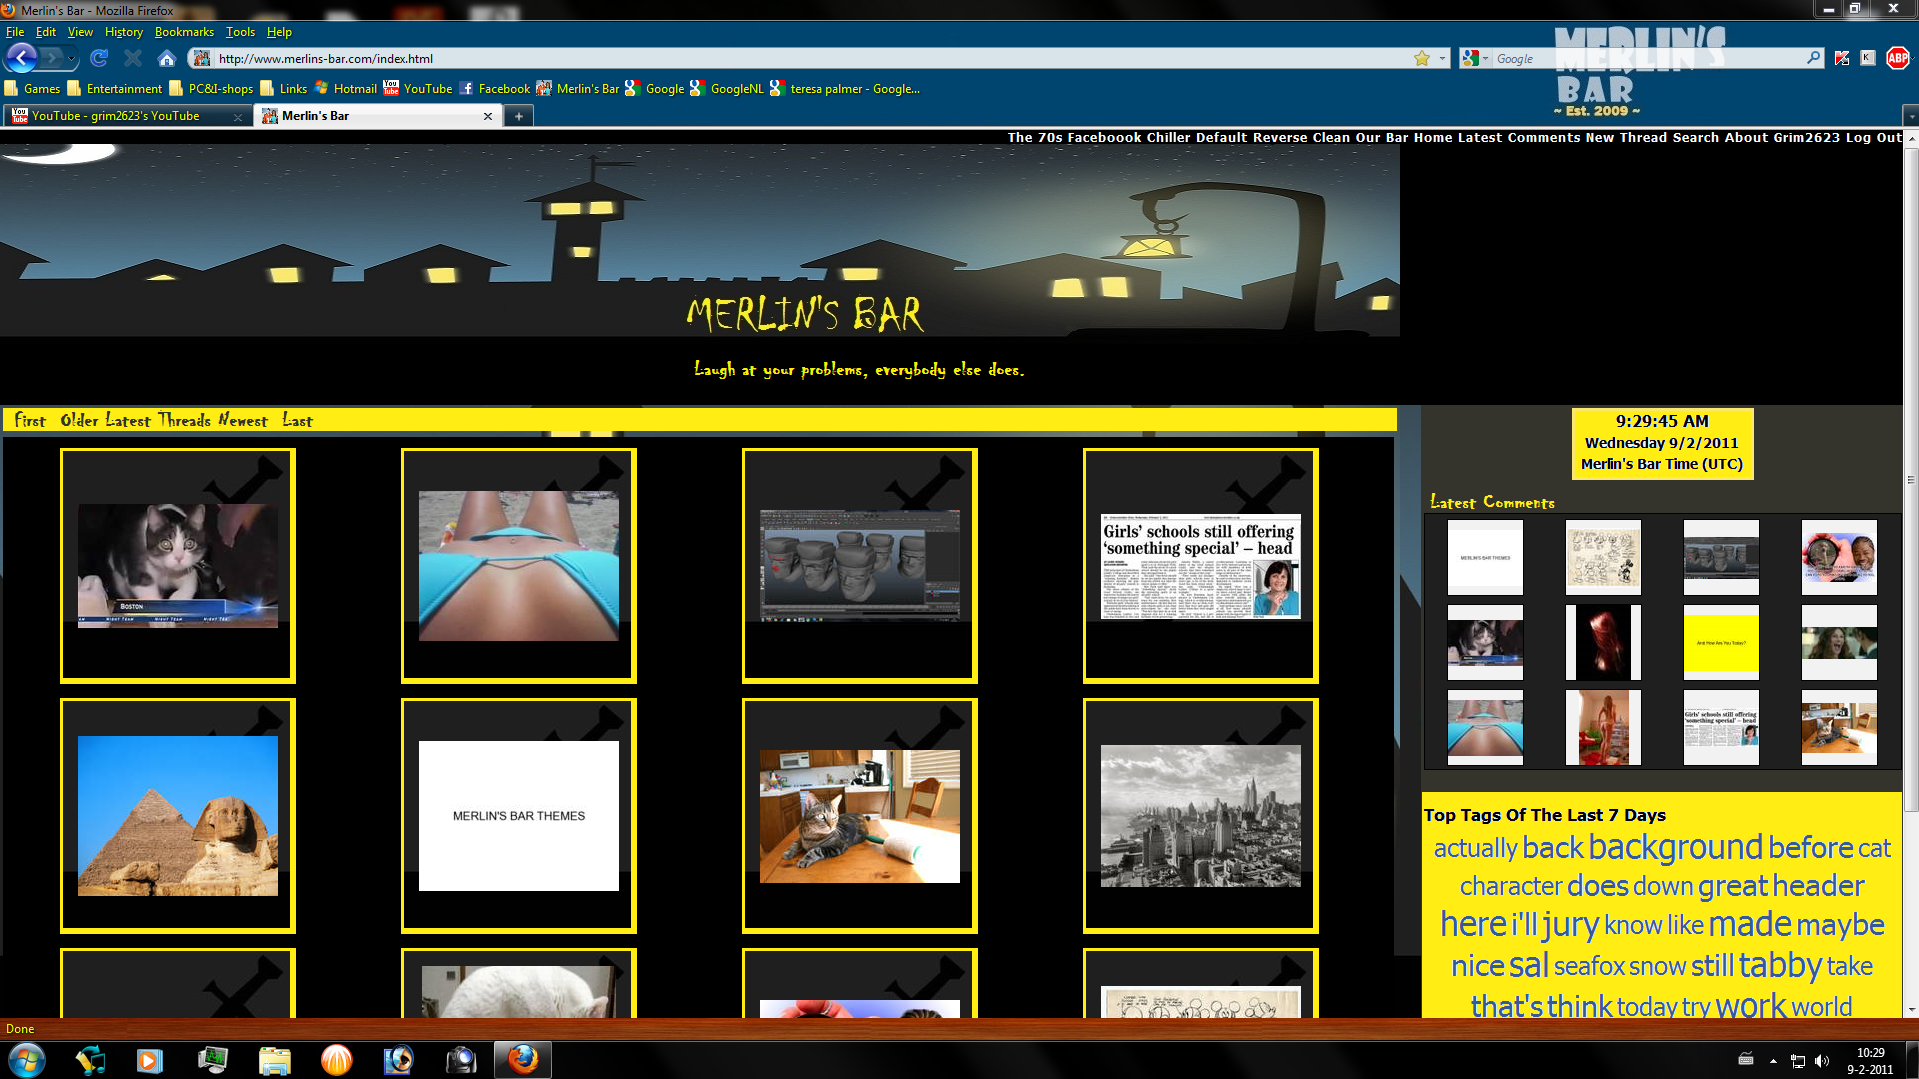The image size is (1919, 1079).
Task: Go back with the browser Back arrow
Action: pyautogui.click(x=22, y=58)
